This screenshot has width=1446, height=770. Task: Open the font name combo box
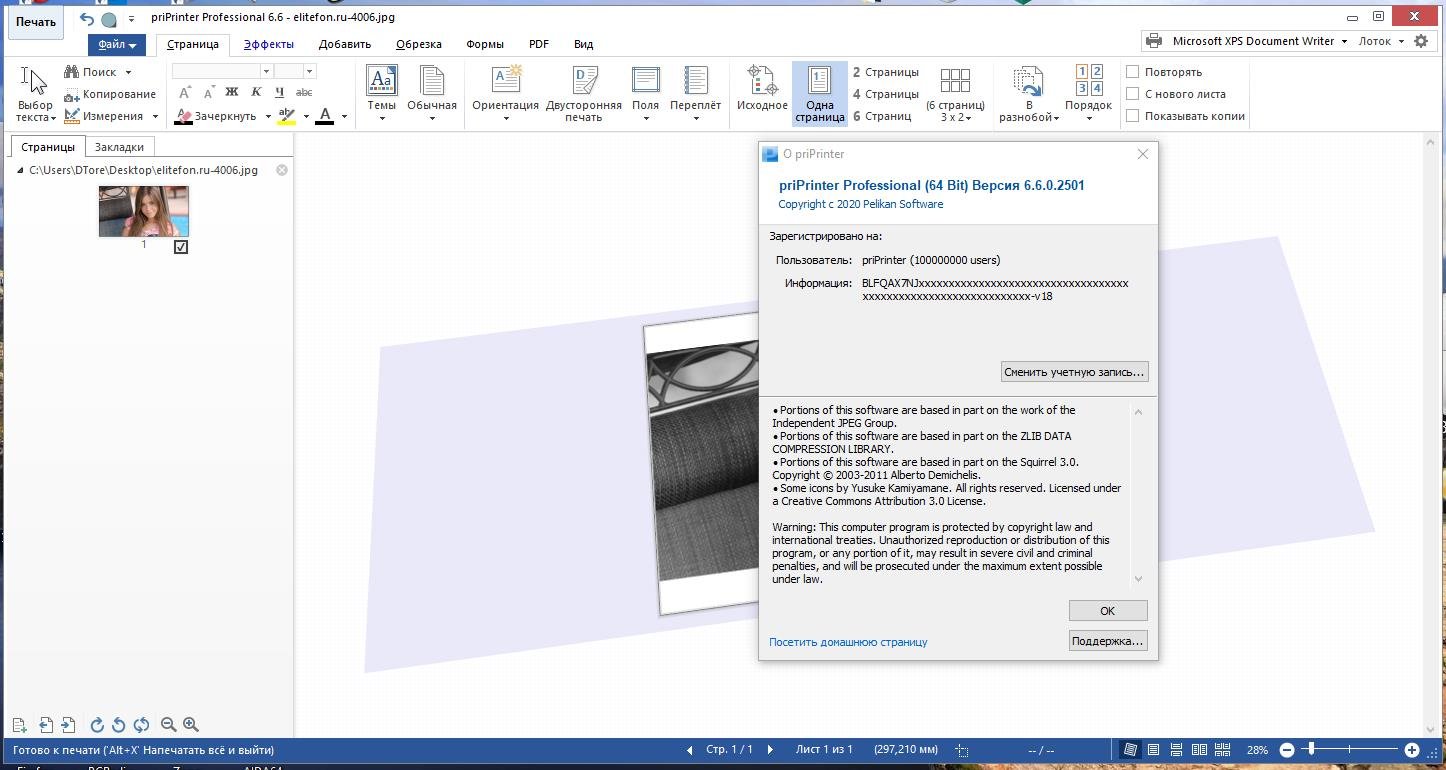click(x=222, y=71)
